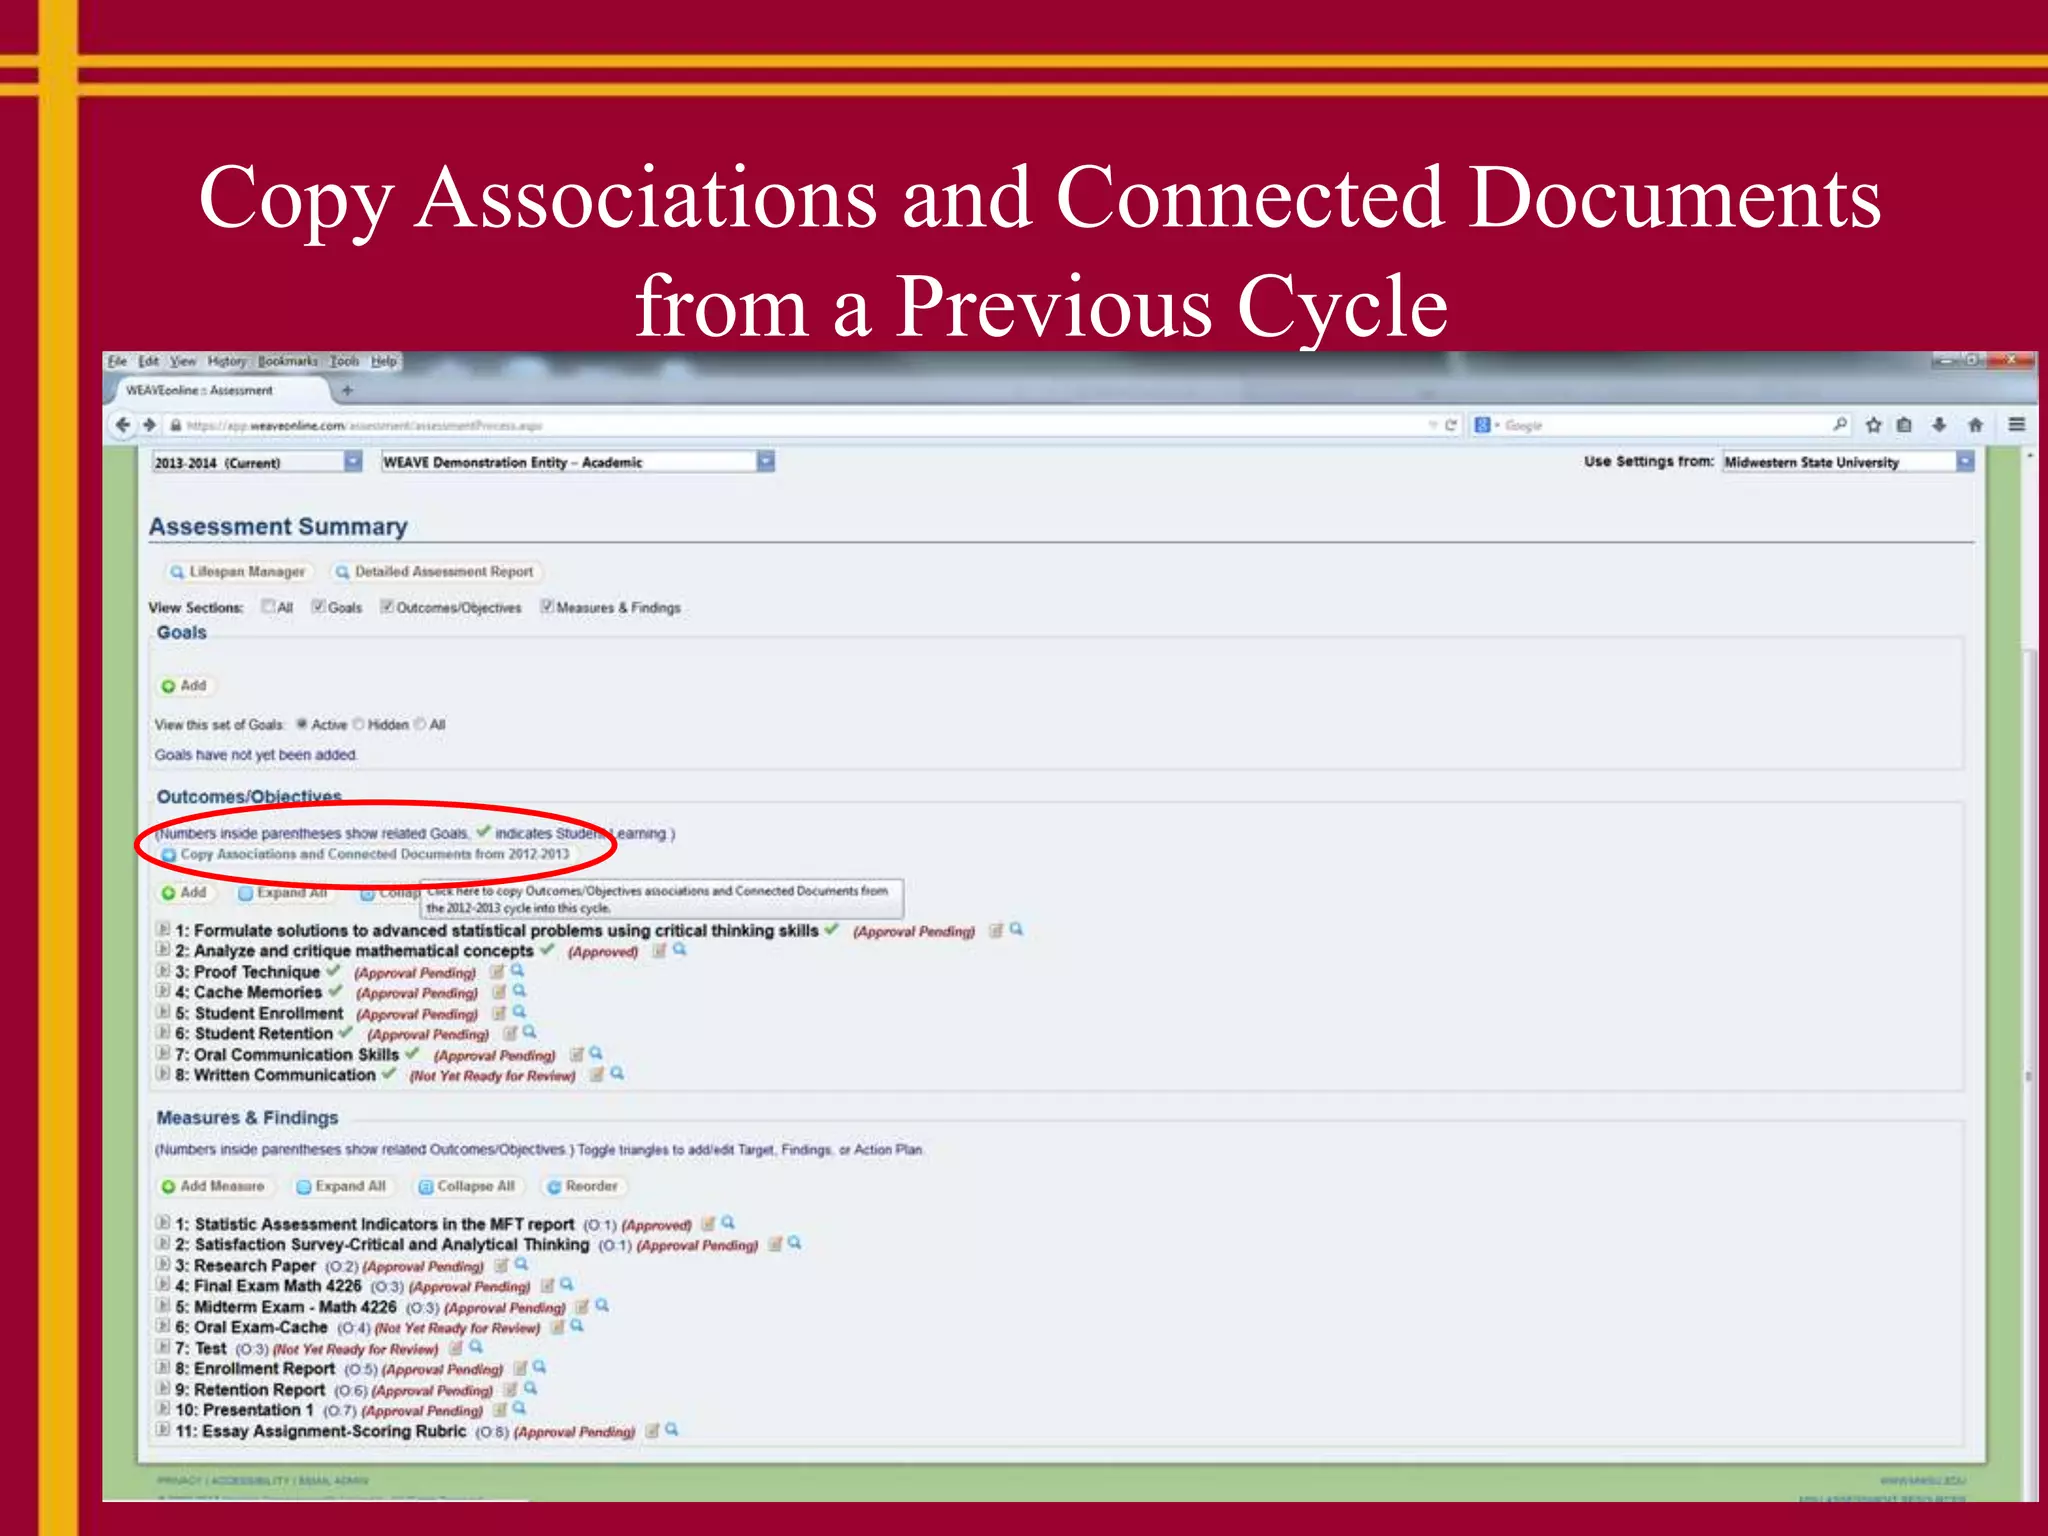The height and width of the screenshot is (1536, 2048).
Task: Click edit icon for Oral Communication Skills
Action: click(x=577, y=1054)
